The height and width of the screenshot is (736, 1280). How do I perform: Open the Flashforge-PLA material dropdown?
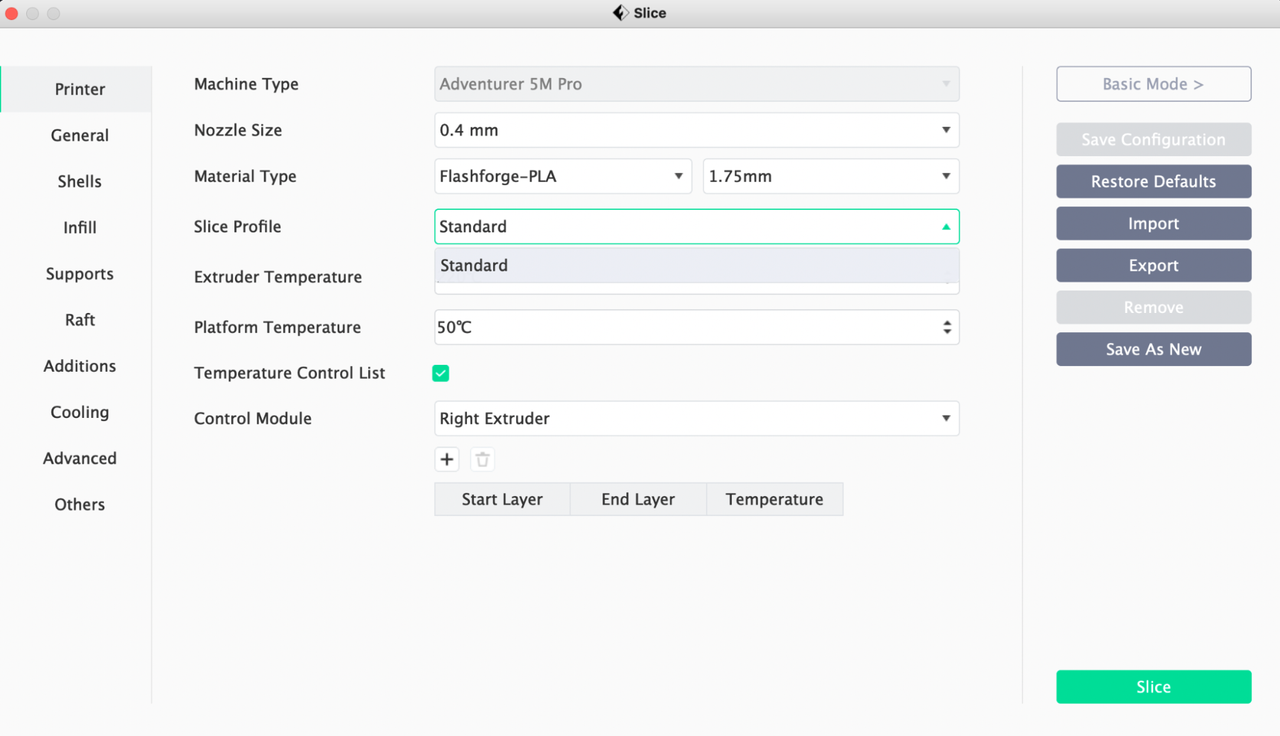(563, 176)
